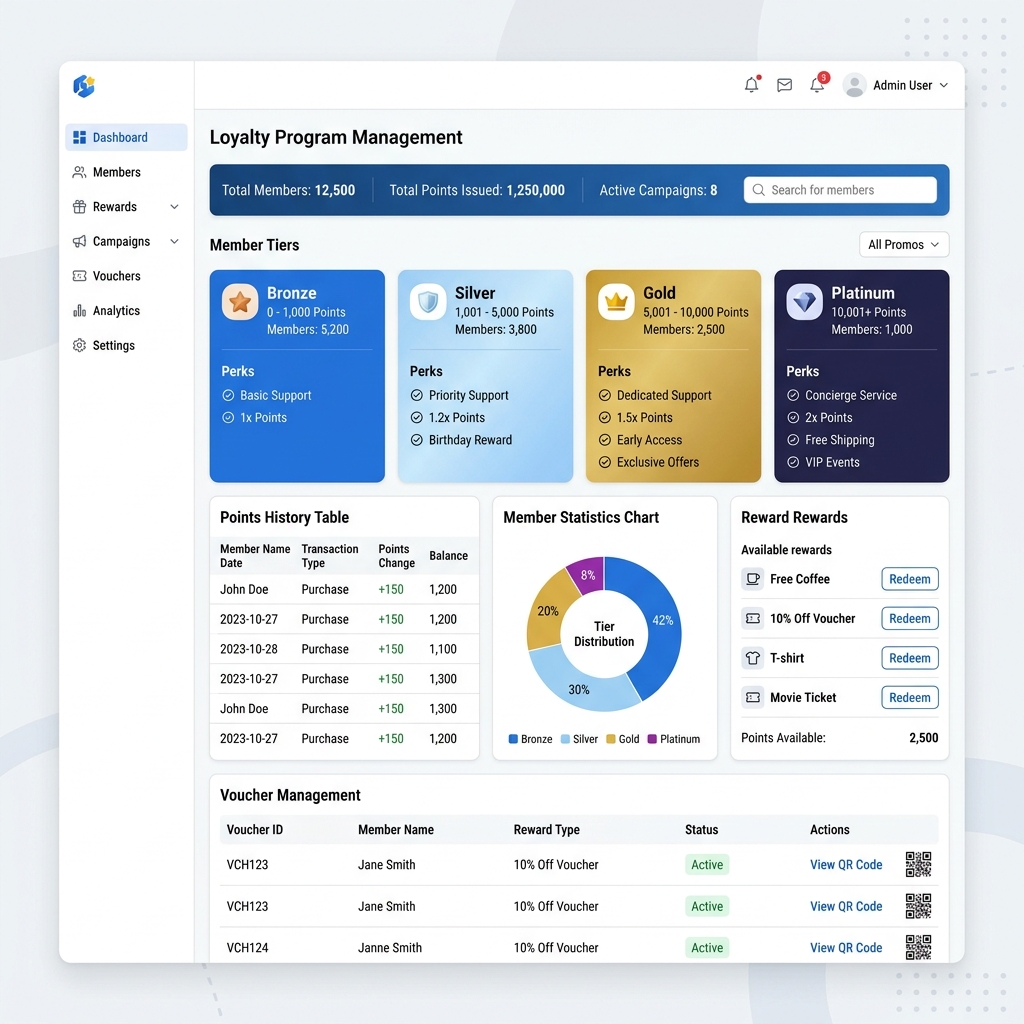Redeem the 10% Off Voucher reward
The height and width of the screenshot is (1024, 1024).
910,618
